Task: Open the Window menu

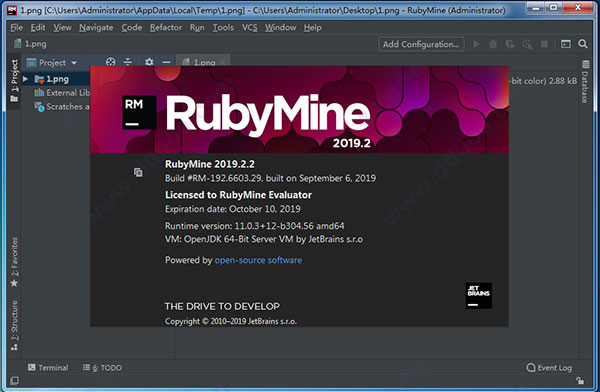Action: pyautogui.click(x=280, y=28)
